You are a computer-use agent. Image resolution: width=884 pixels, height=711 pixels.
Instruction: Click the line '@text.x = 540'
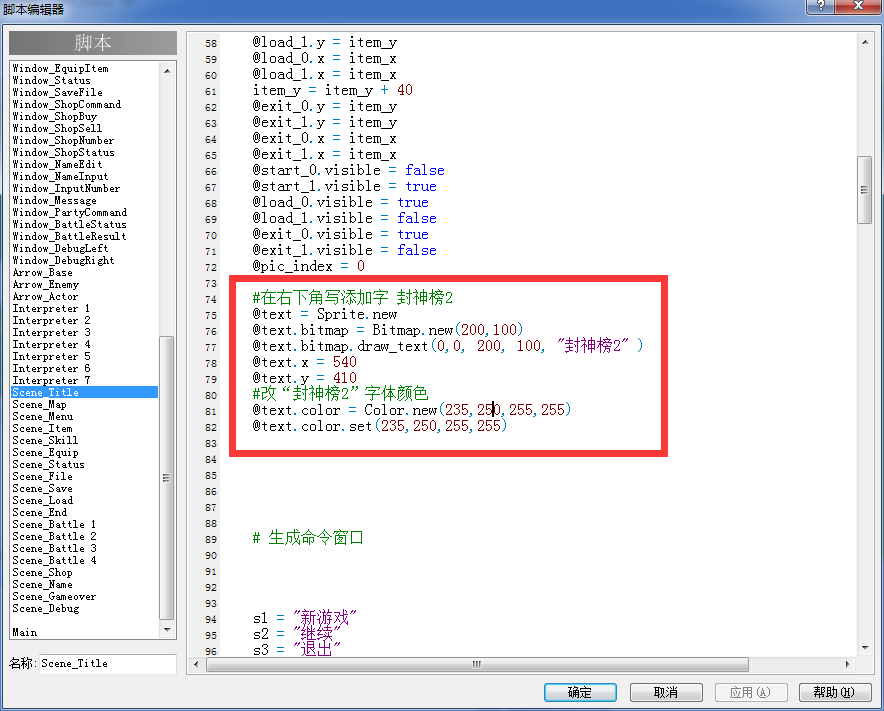[304, 362]
